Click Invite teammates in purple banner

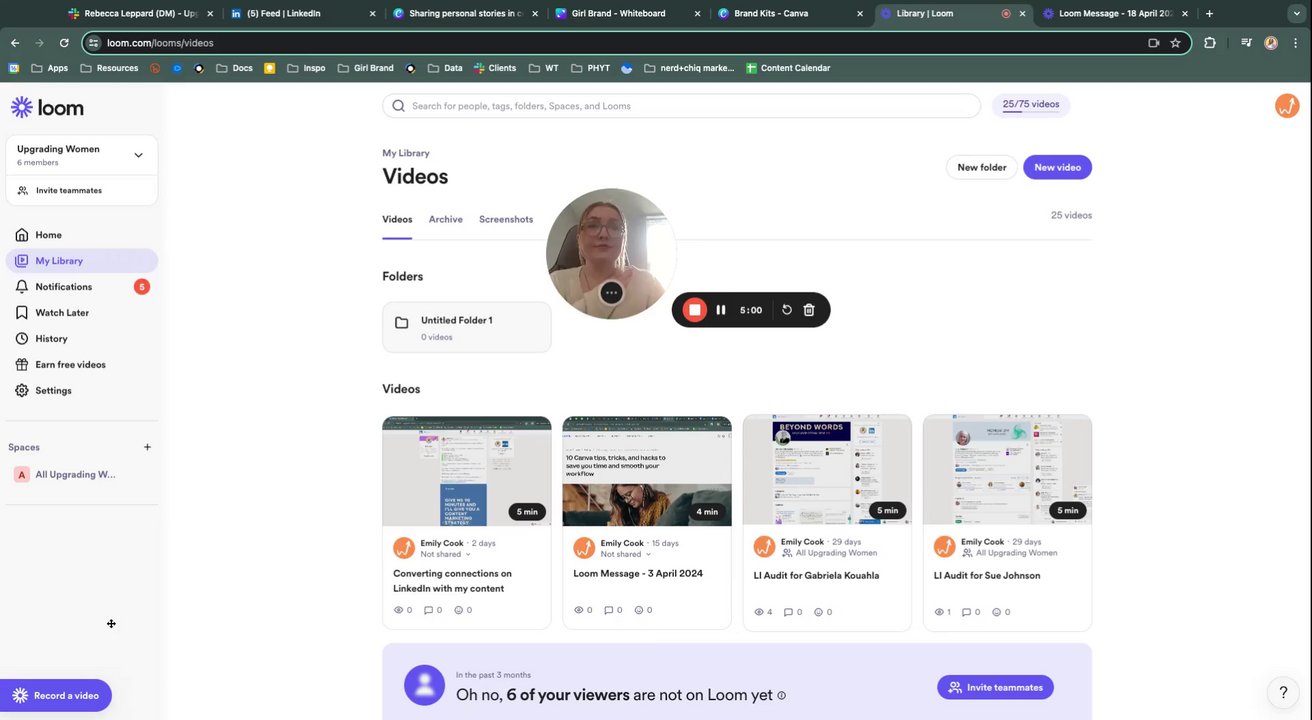click(995, 687)
